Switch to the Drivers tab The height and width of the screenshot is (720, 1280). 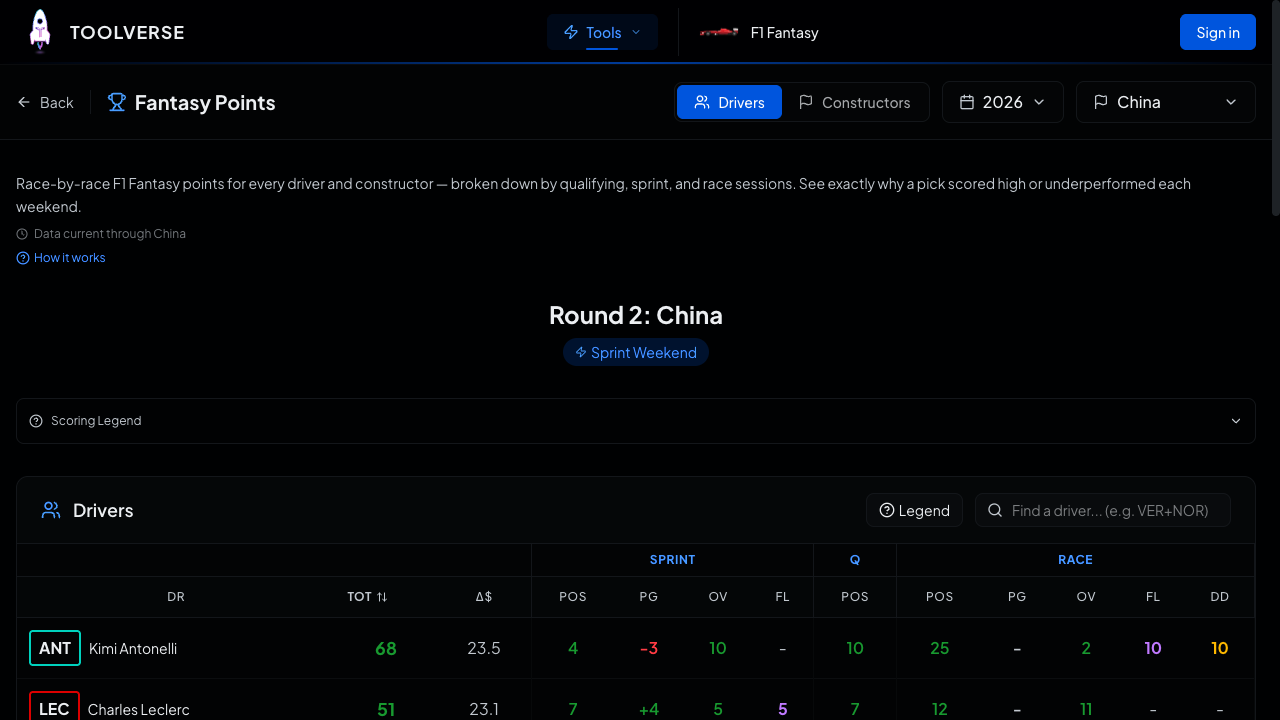pyautogui.click(x=729, y=102)
